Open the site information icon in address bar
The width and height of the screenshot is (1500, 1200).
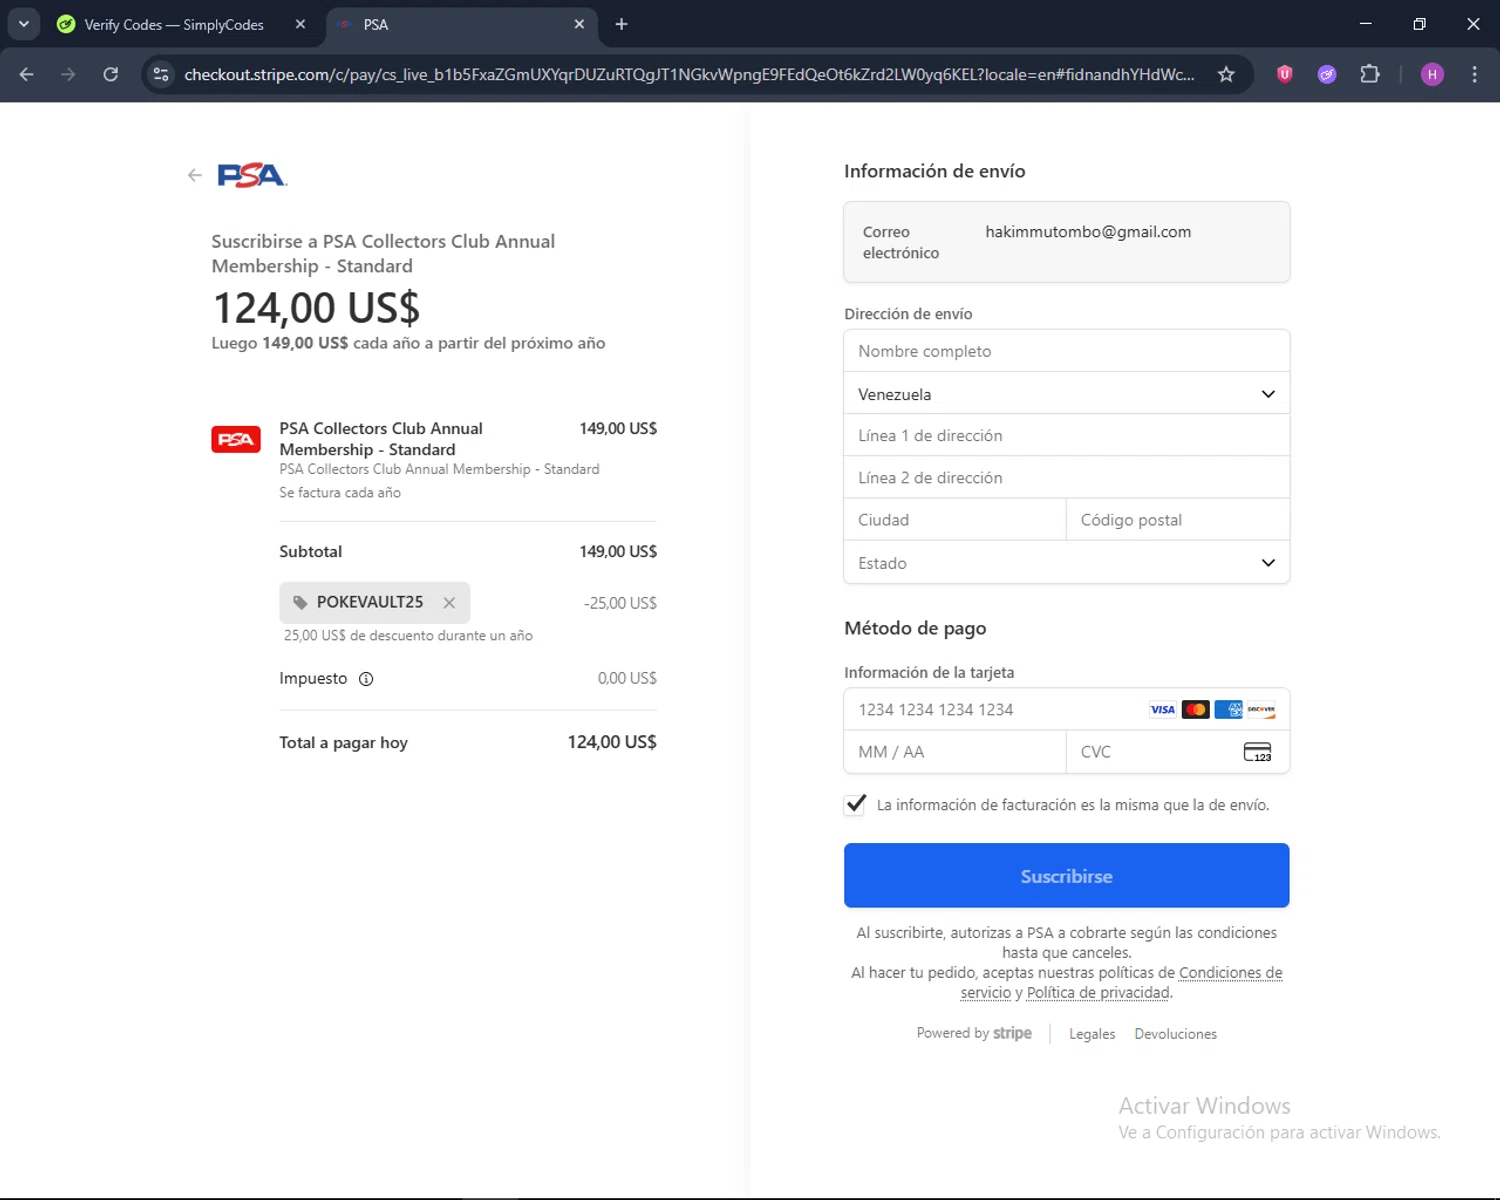coord(161,74)
